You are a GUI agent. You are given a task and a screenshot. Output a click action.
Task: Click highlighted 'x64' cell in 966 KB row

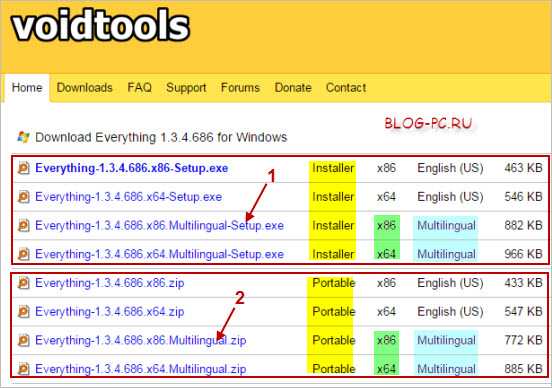(386, 254)
